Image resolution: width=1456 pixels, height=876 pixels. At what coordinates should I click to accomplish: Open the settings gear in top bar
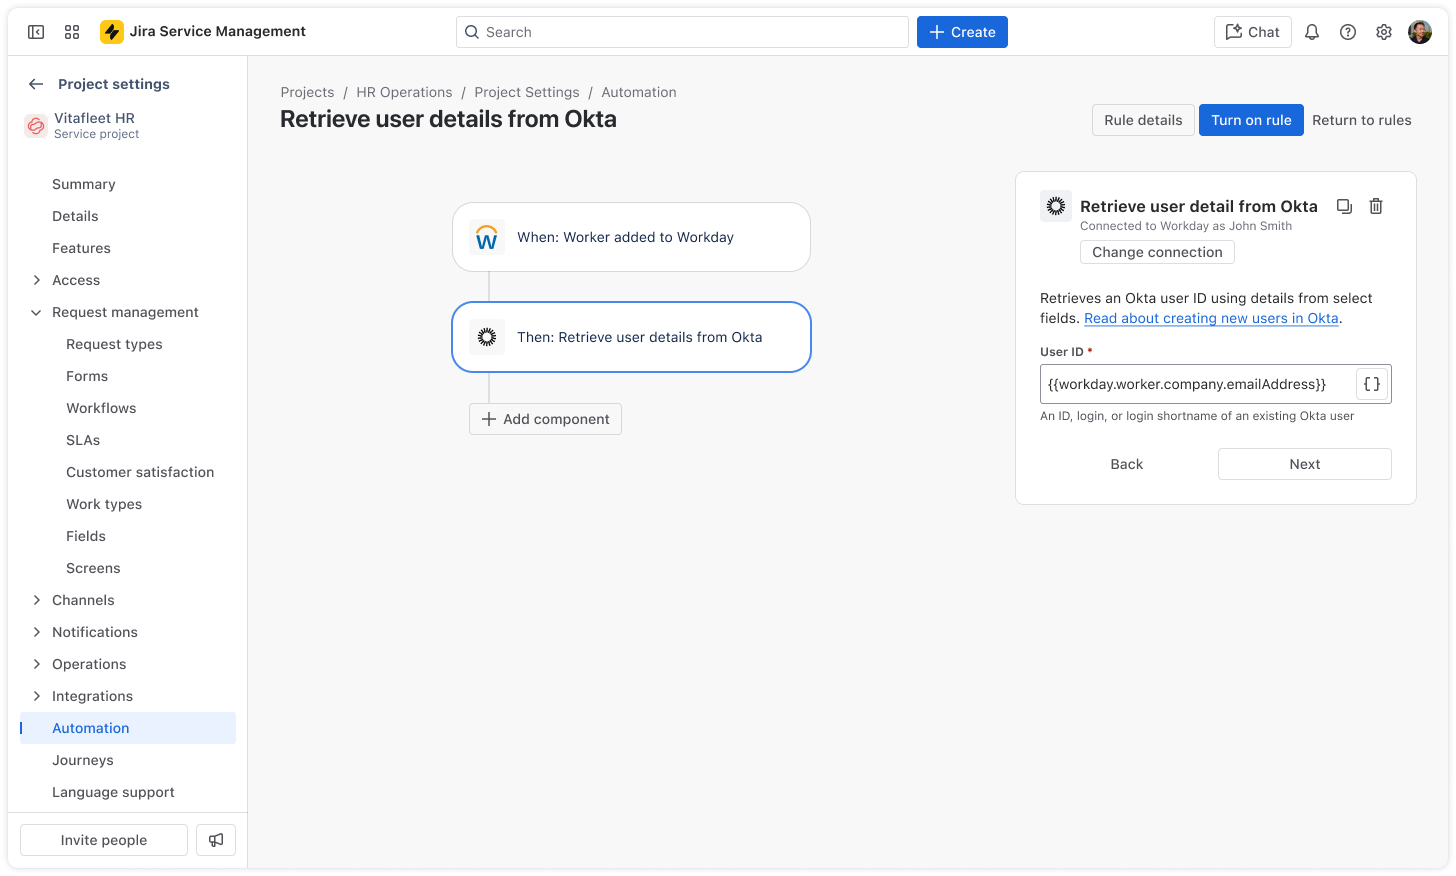tap(1384, 32)
